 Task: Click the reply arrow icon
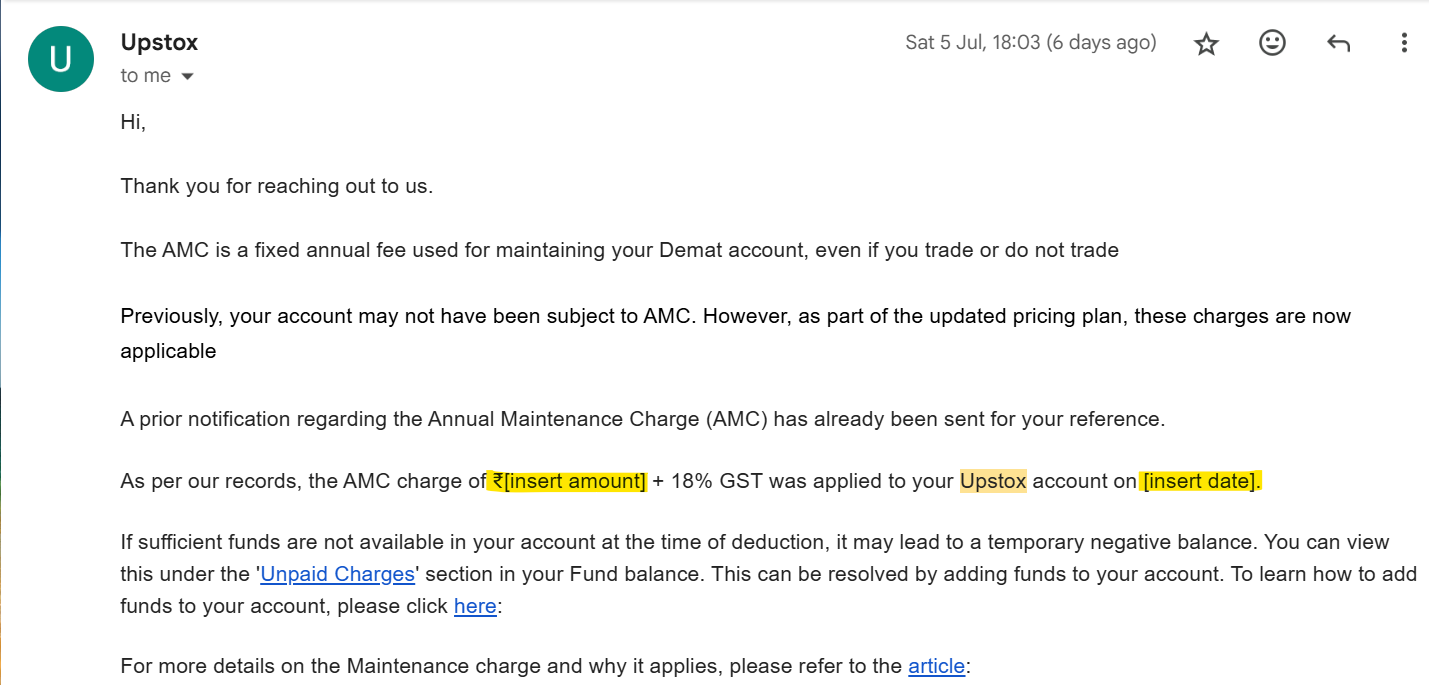[1338, 43]
